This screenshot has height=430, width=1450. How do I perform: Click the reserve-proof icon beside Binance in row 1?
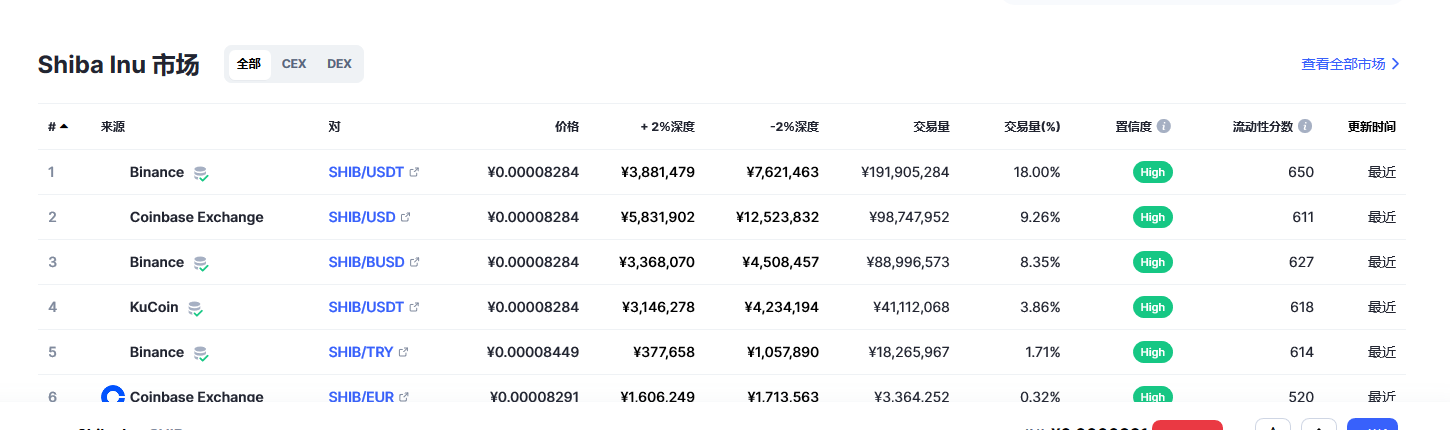[201, 173]
